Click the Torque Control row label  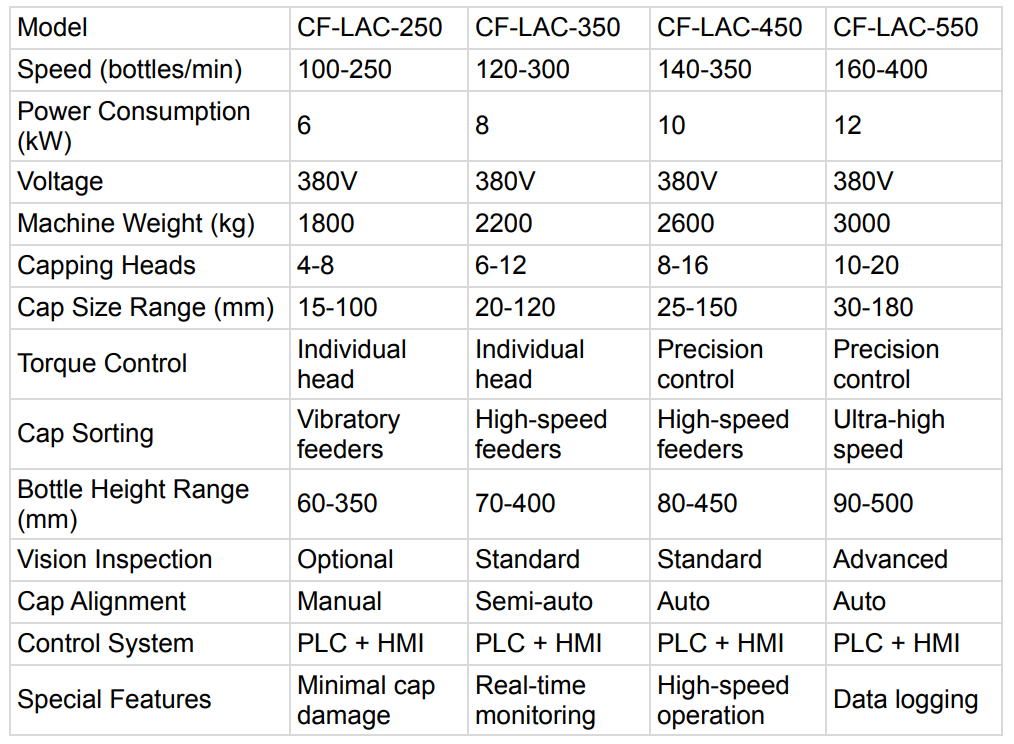[102, 363]
